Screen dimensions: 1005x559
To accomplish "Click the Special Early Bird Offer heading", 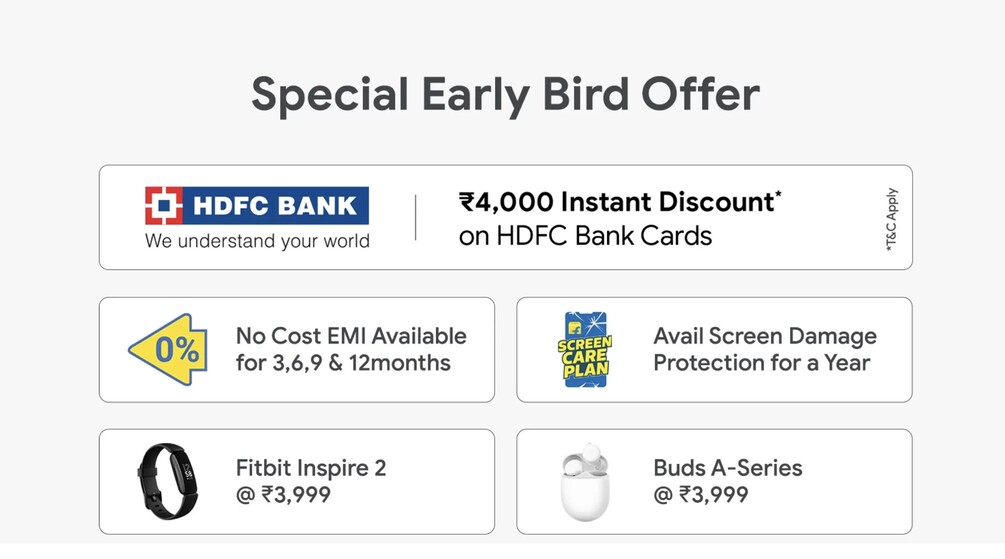I will click(504, 94).
